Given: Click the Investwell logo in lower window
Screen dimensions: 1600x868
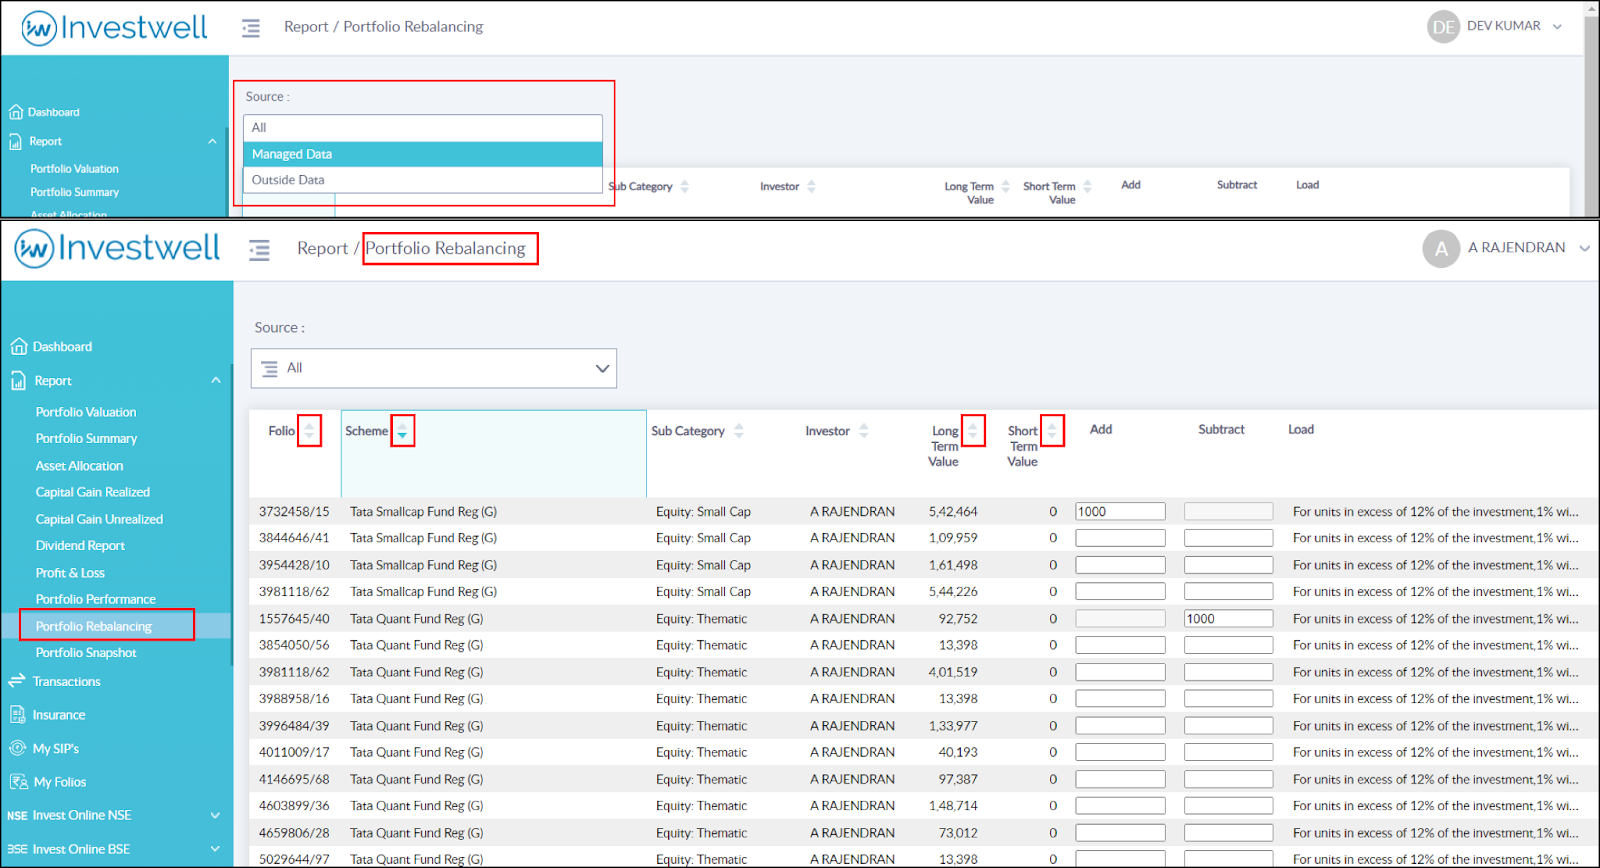Looking at the screenshot, I should coord(117,248).
